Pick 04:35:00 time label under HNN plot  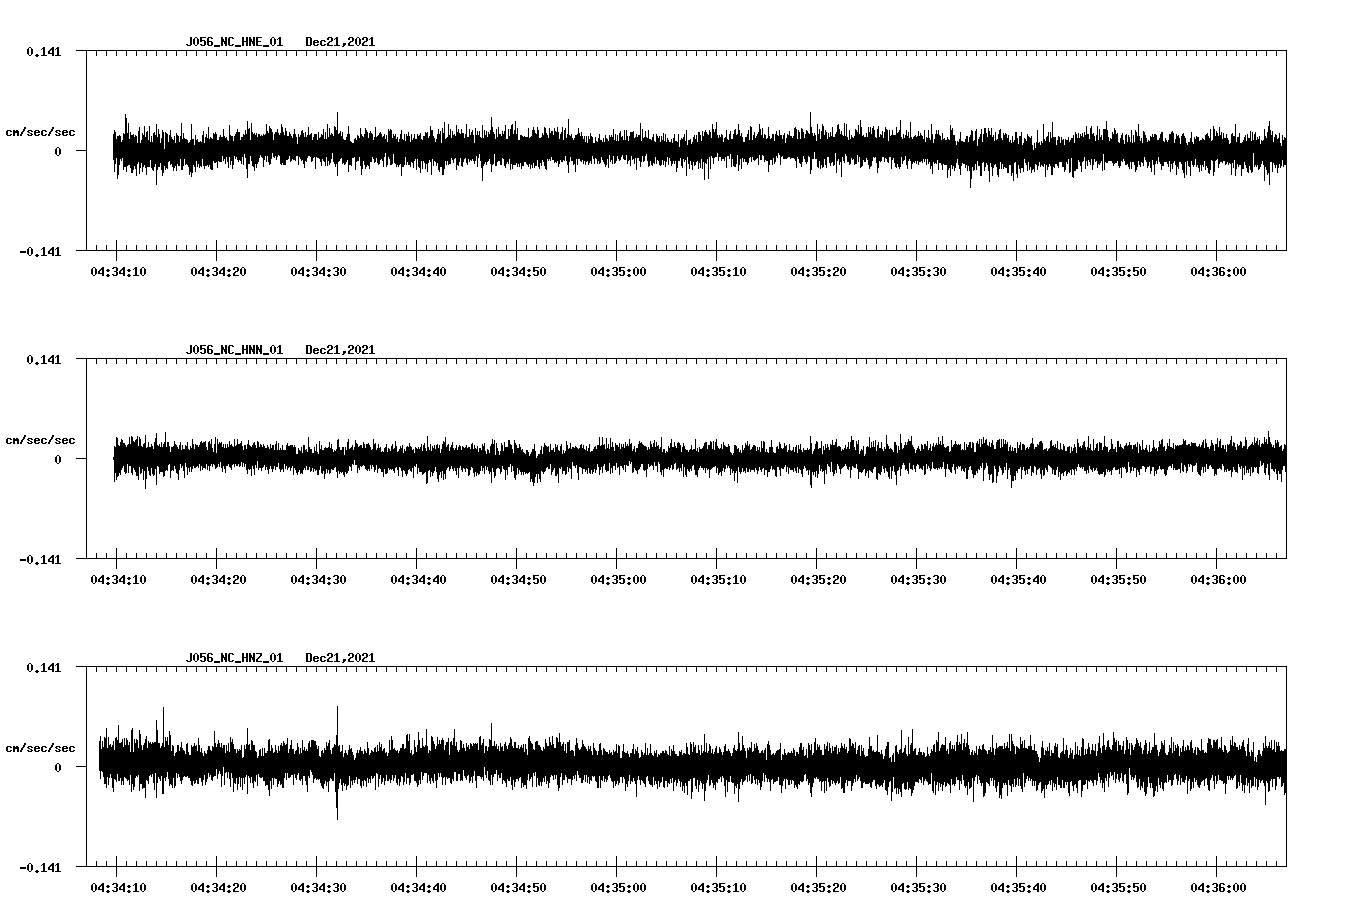[618, 580]
